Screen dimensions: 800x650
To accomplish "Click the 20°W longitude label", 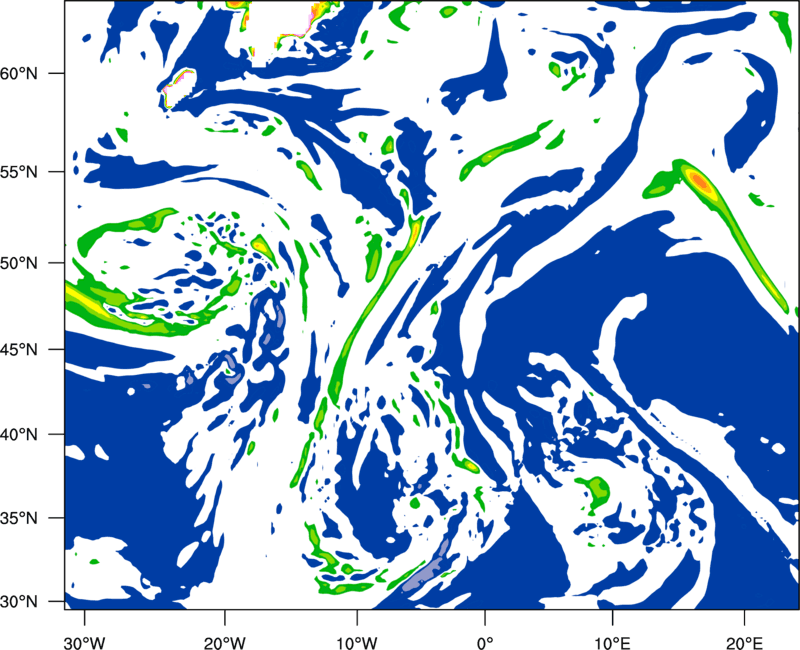I will coord(224,643).
